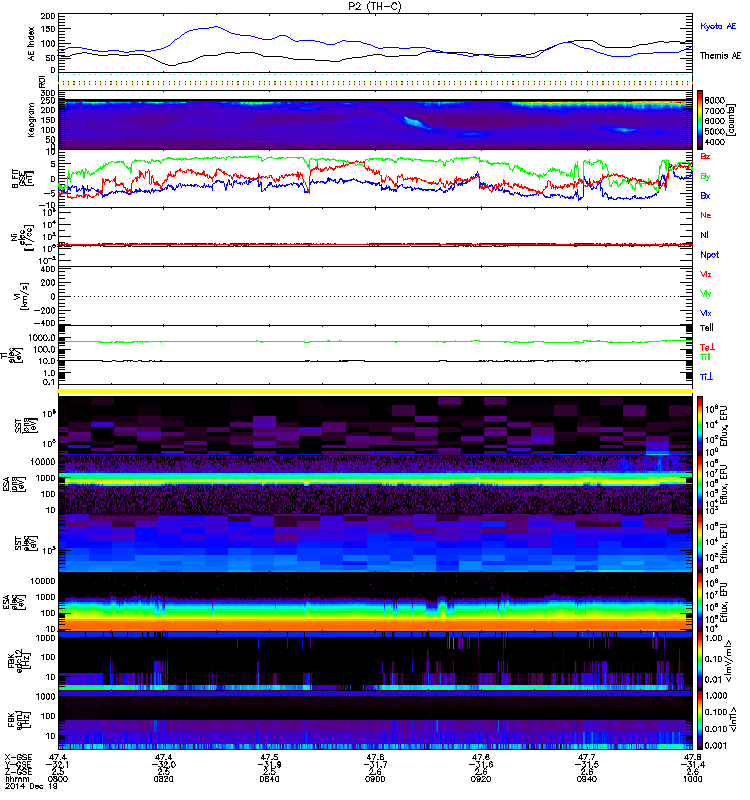750x800 pixels.
Task: Click the green Viy velocity label
Action: [x=706, y=294]
